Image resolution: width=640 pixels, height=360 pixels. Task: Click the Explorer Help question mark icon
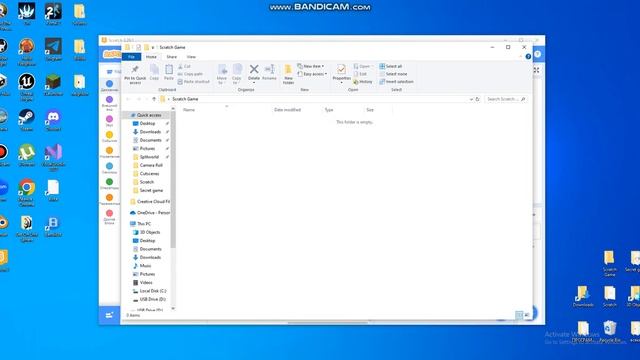(528, 57)
